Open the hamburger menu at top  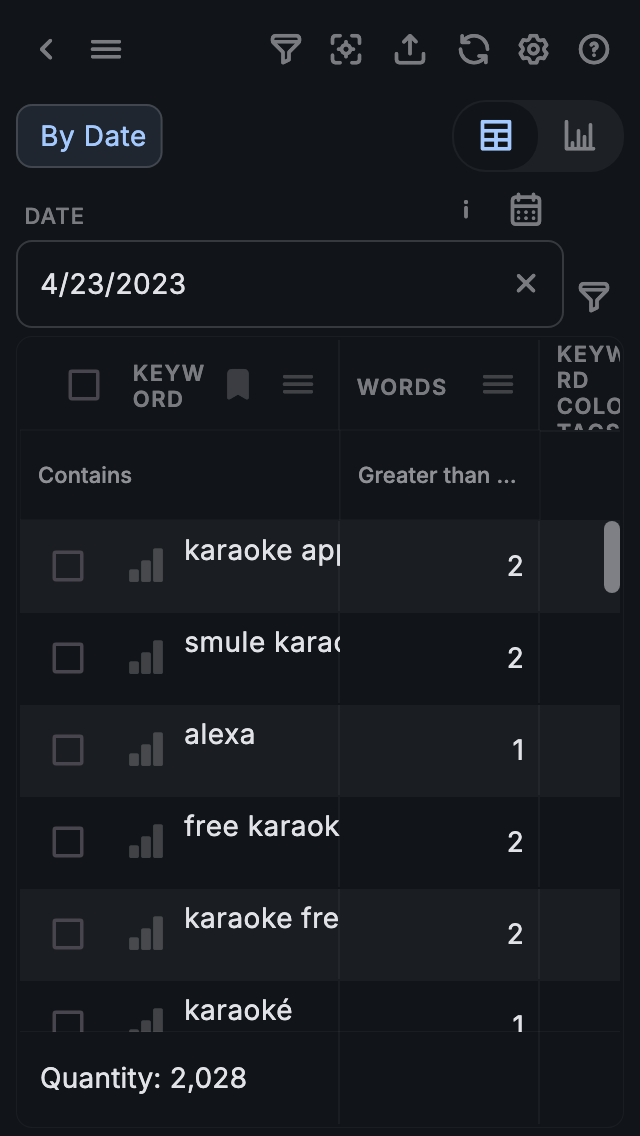pos(106,49)
